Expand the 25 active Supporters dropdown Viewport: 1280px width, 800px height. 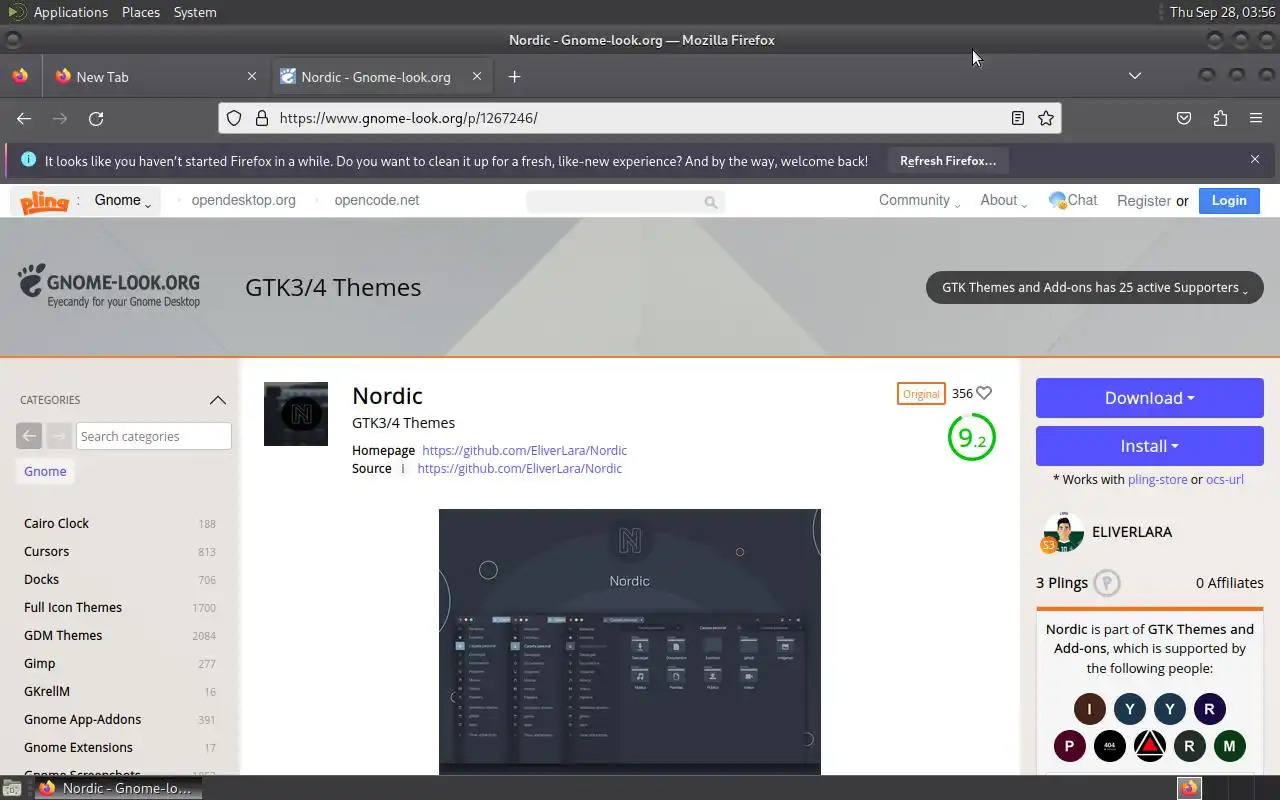coord(1095,287)
